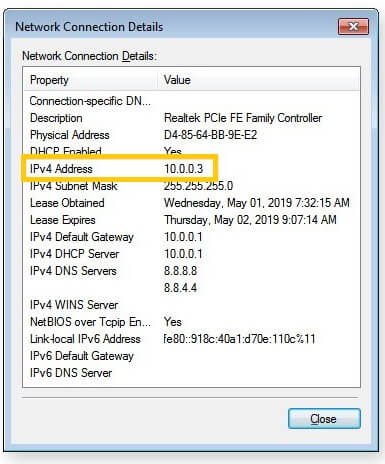Select the IPv6 DNS Server row
Image resolution: width=385 pixels, height=464 pixels.
(x=192, y=373)
